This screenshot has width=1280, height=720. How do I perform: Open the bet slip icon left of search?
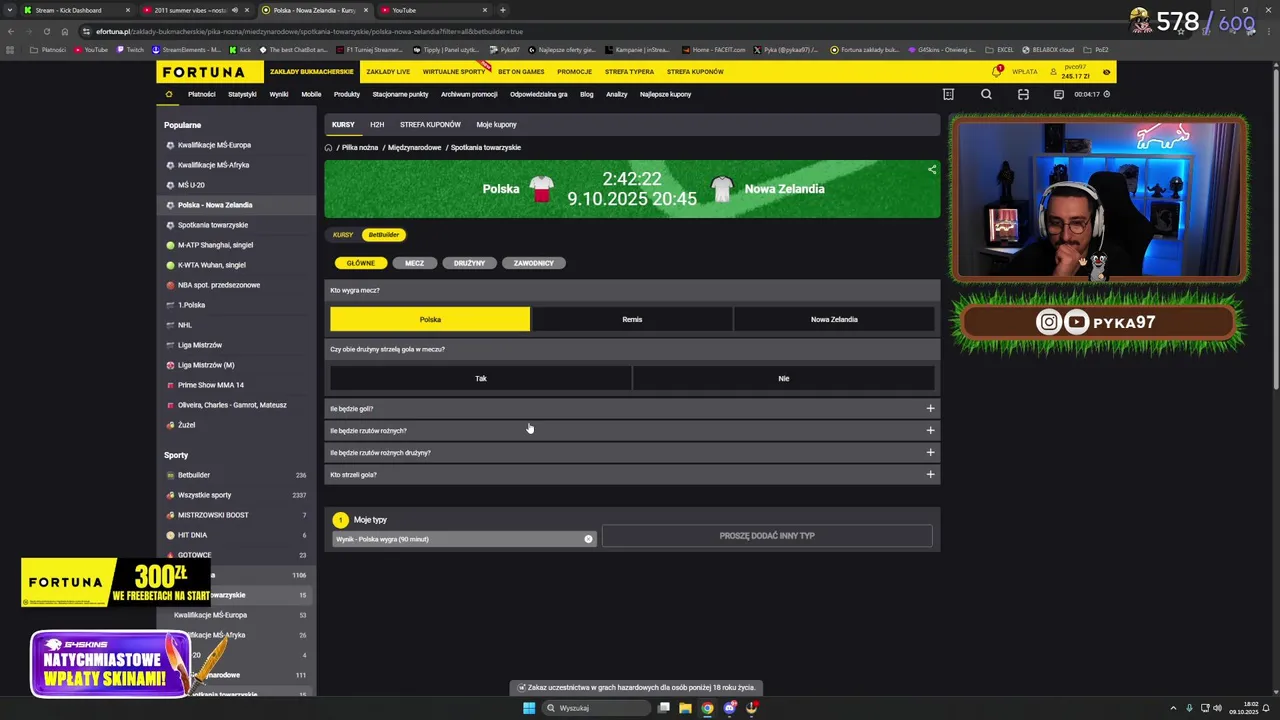948,94
